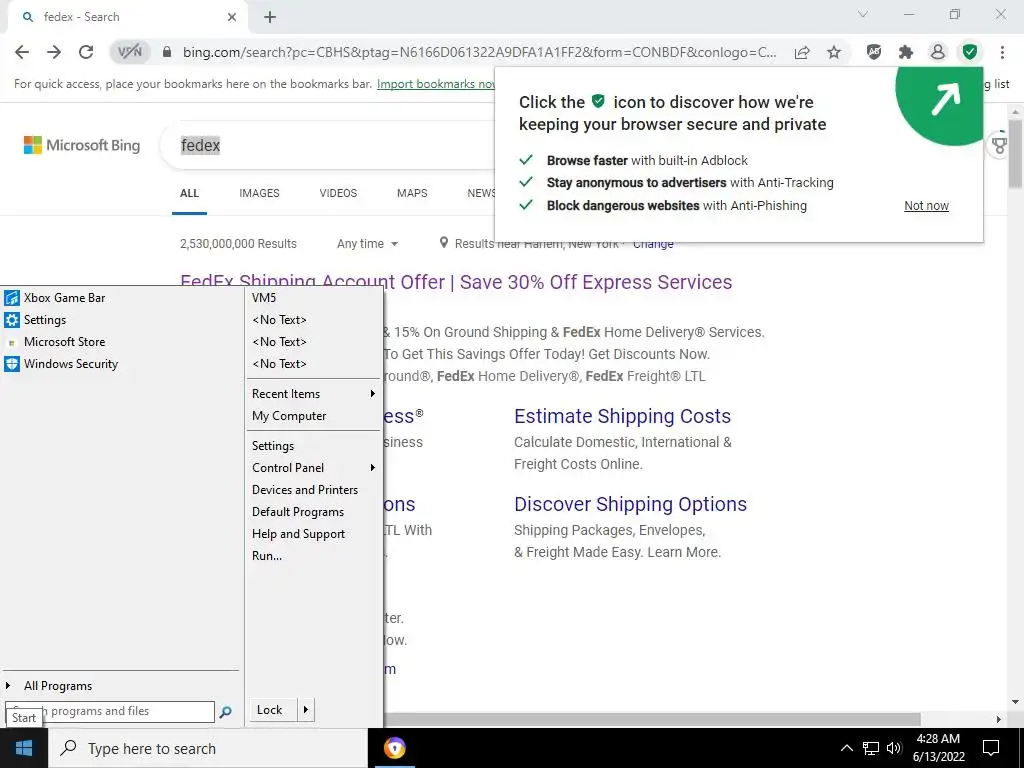Switch to the MAPS search tab
The height and width of the screenshot is (768, 1024).
pos(412,193)
